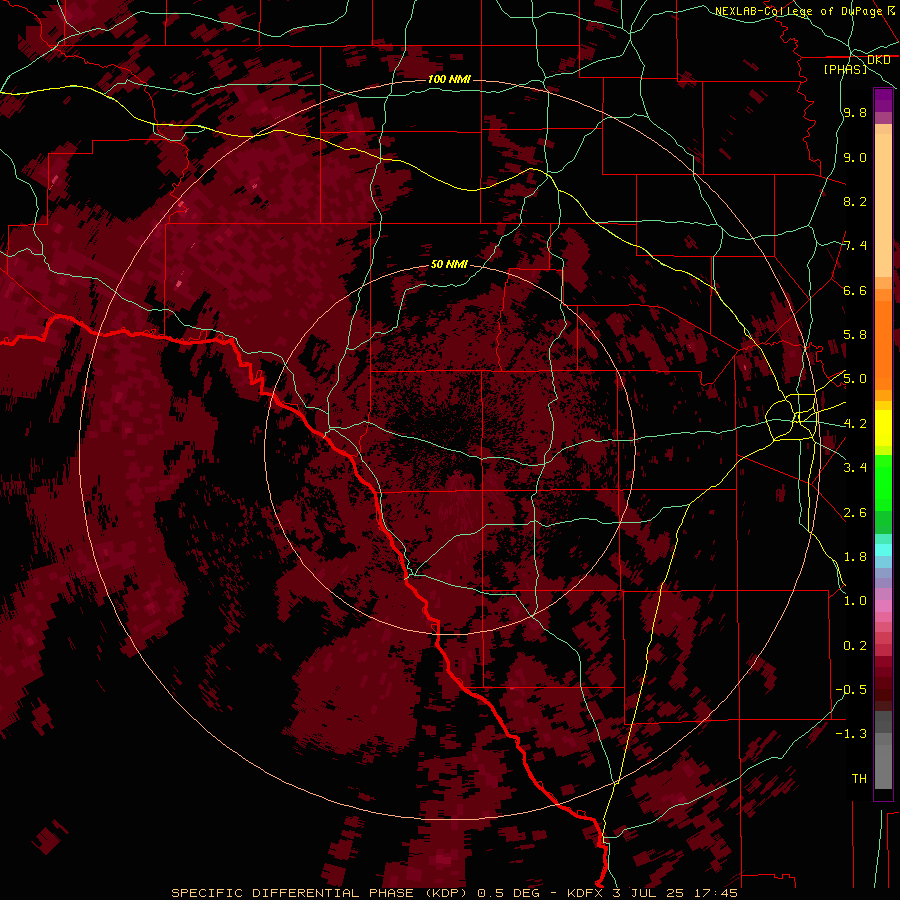
Task: Click the pink segment of color bar
Action: (x=883, y=606)
